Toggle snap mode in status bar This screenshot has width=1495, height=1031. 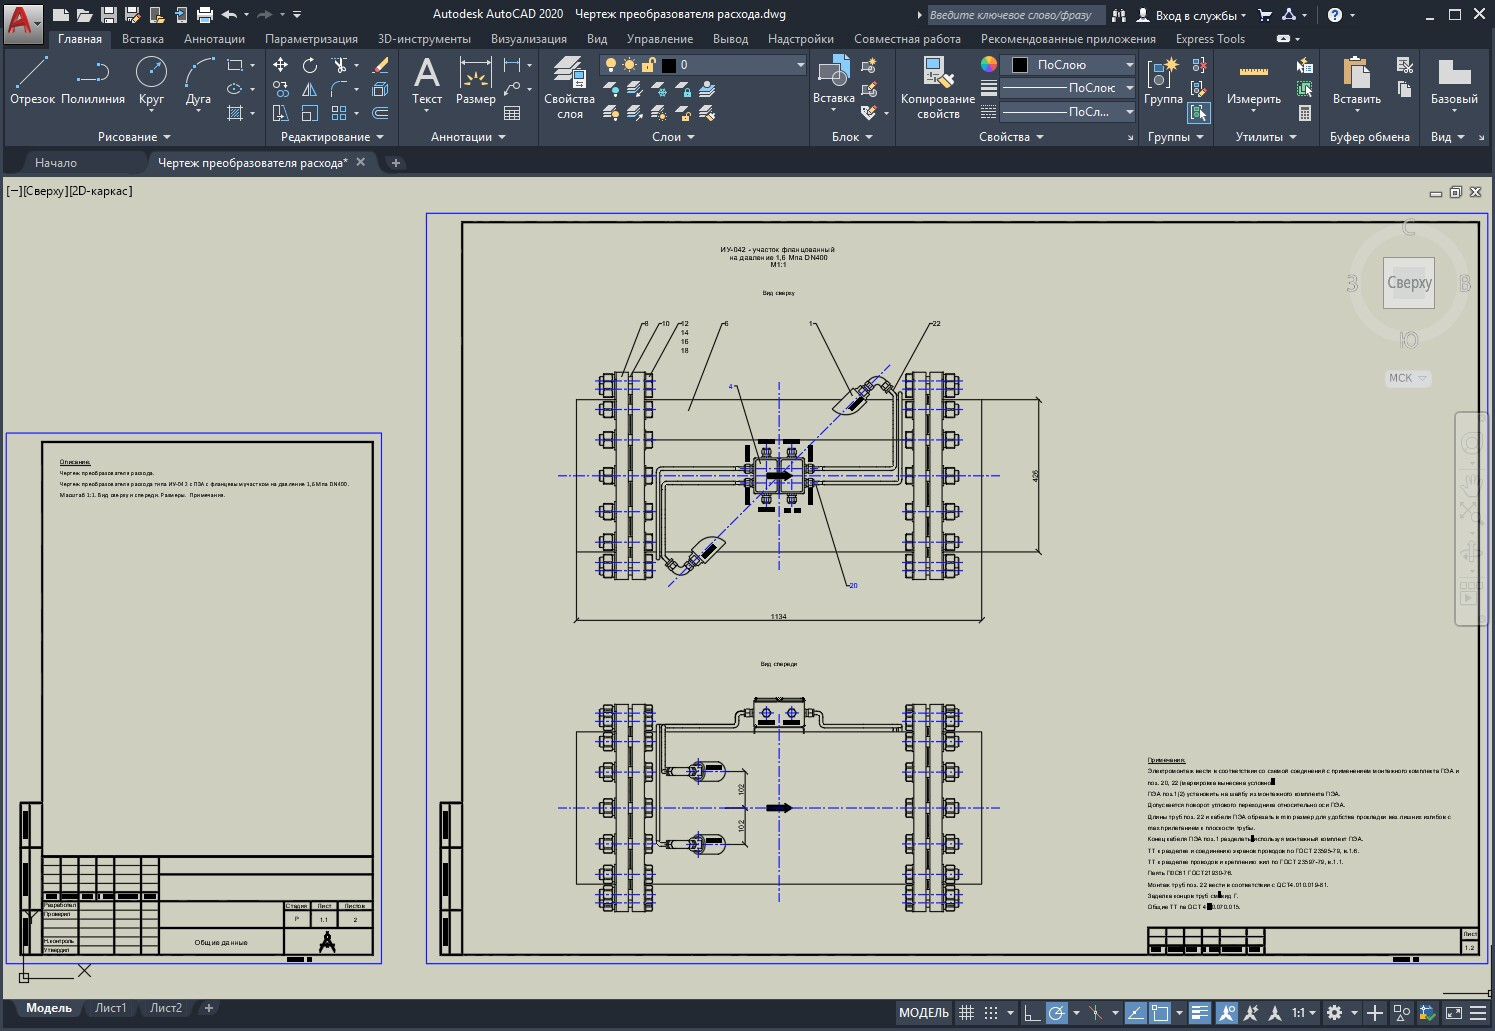(991, 1013)
